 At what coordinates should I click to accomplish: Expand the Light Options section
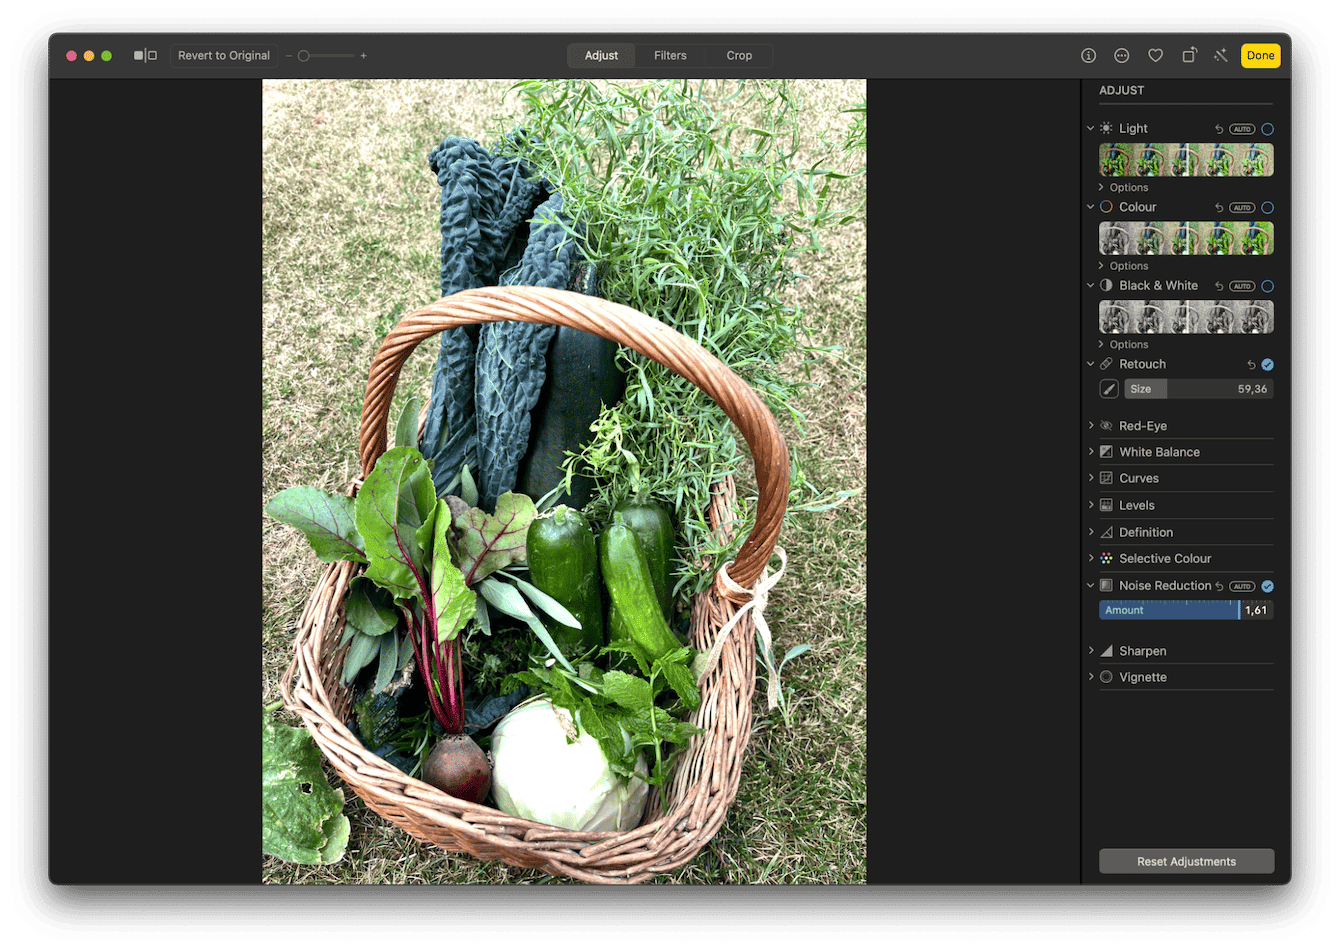point(1123,187)
